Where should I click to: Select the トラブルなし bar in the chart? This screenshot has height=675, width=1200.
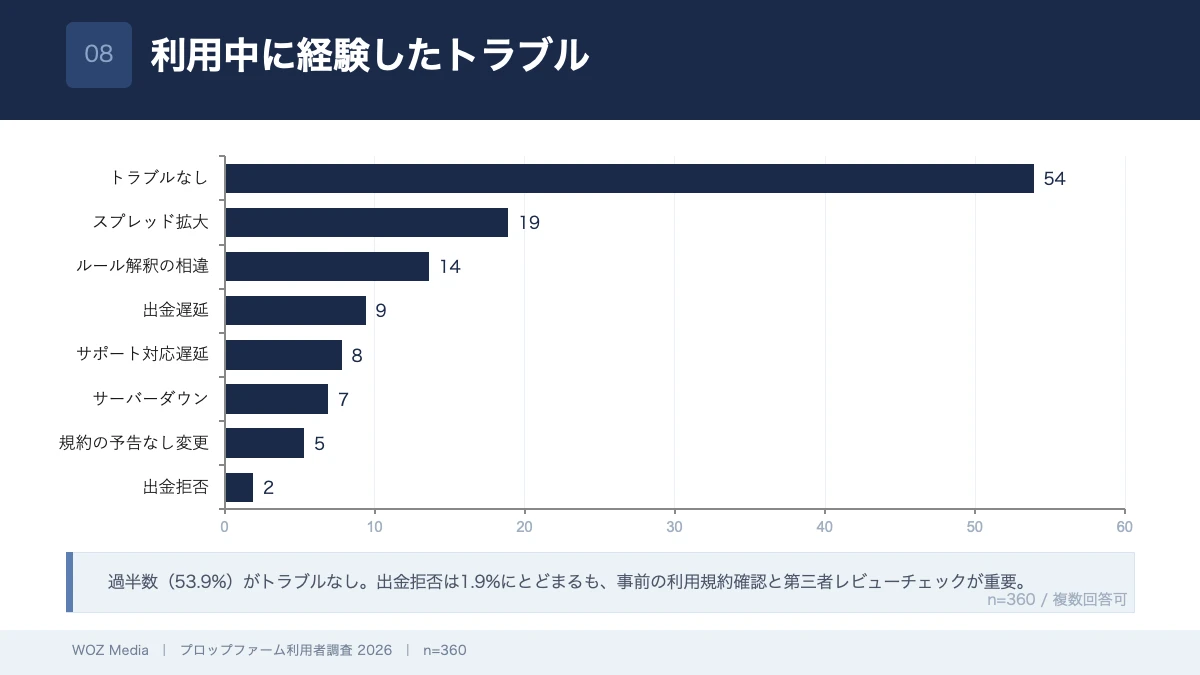tap(629, 179)
